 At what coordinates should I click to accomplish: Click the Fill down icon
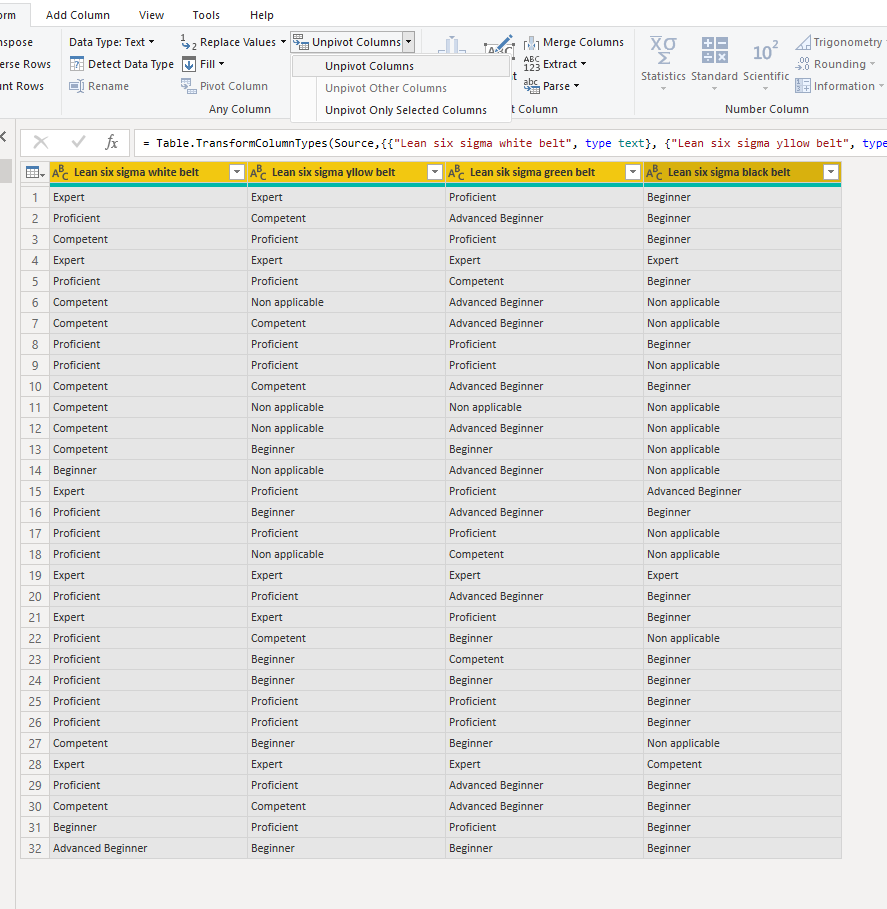click(189, 64)
